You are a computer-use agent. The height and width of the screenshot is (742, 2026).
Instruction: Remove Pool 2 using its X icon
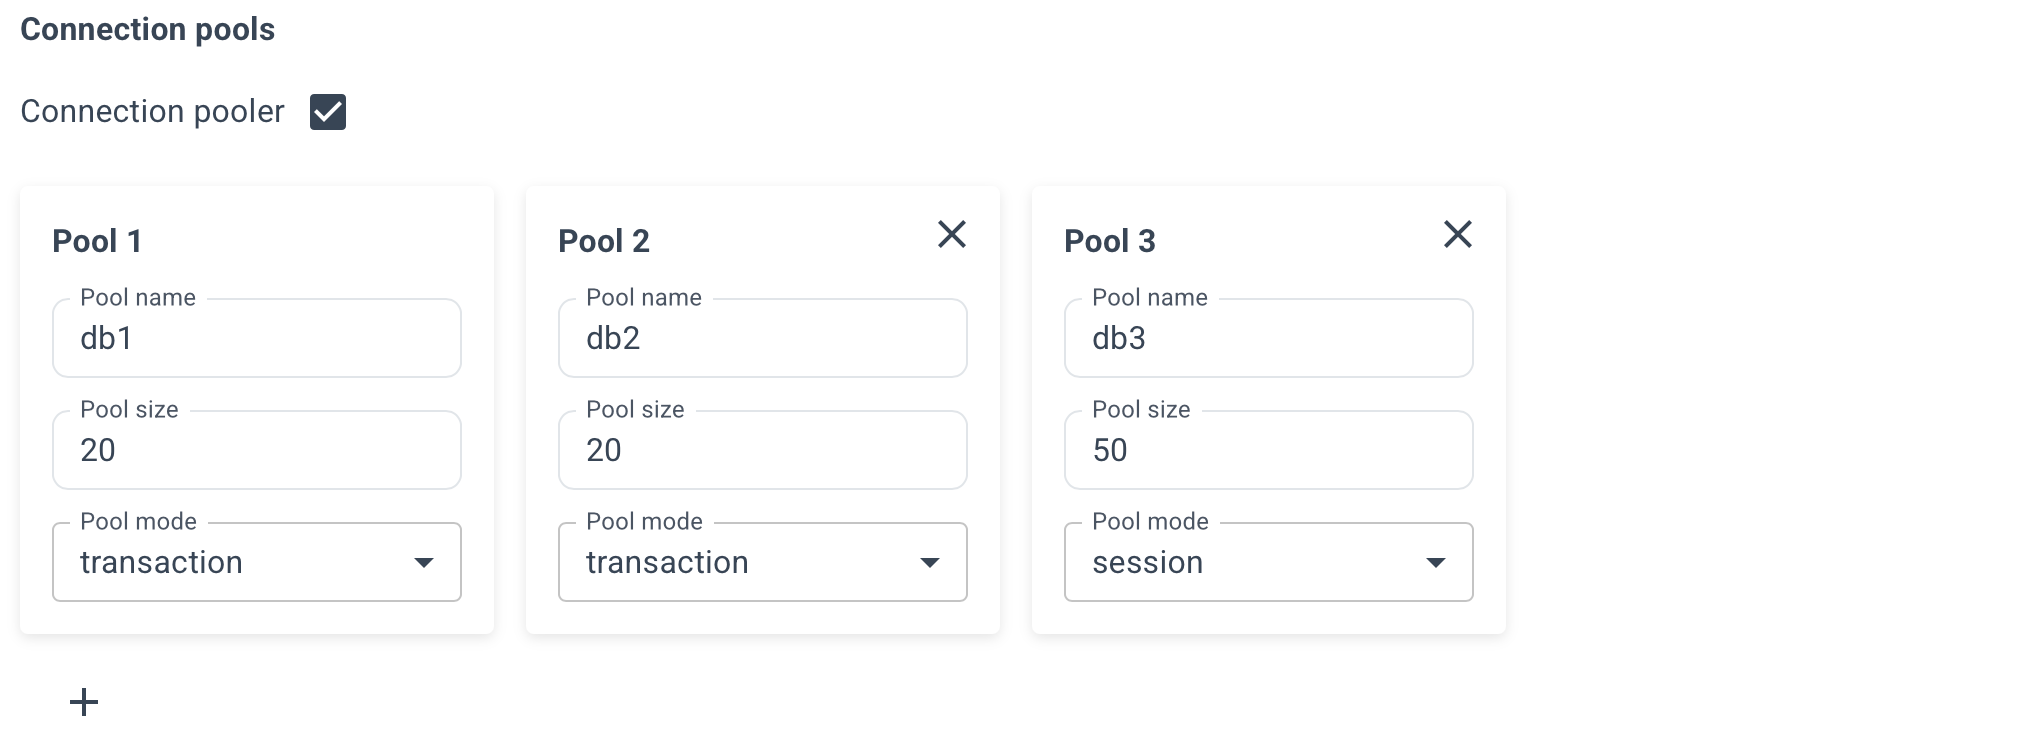click(951, 234)
